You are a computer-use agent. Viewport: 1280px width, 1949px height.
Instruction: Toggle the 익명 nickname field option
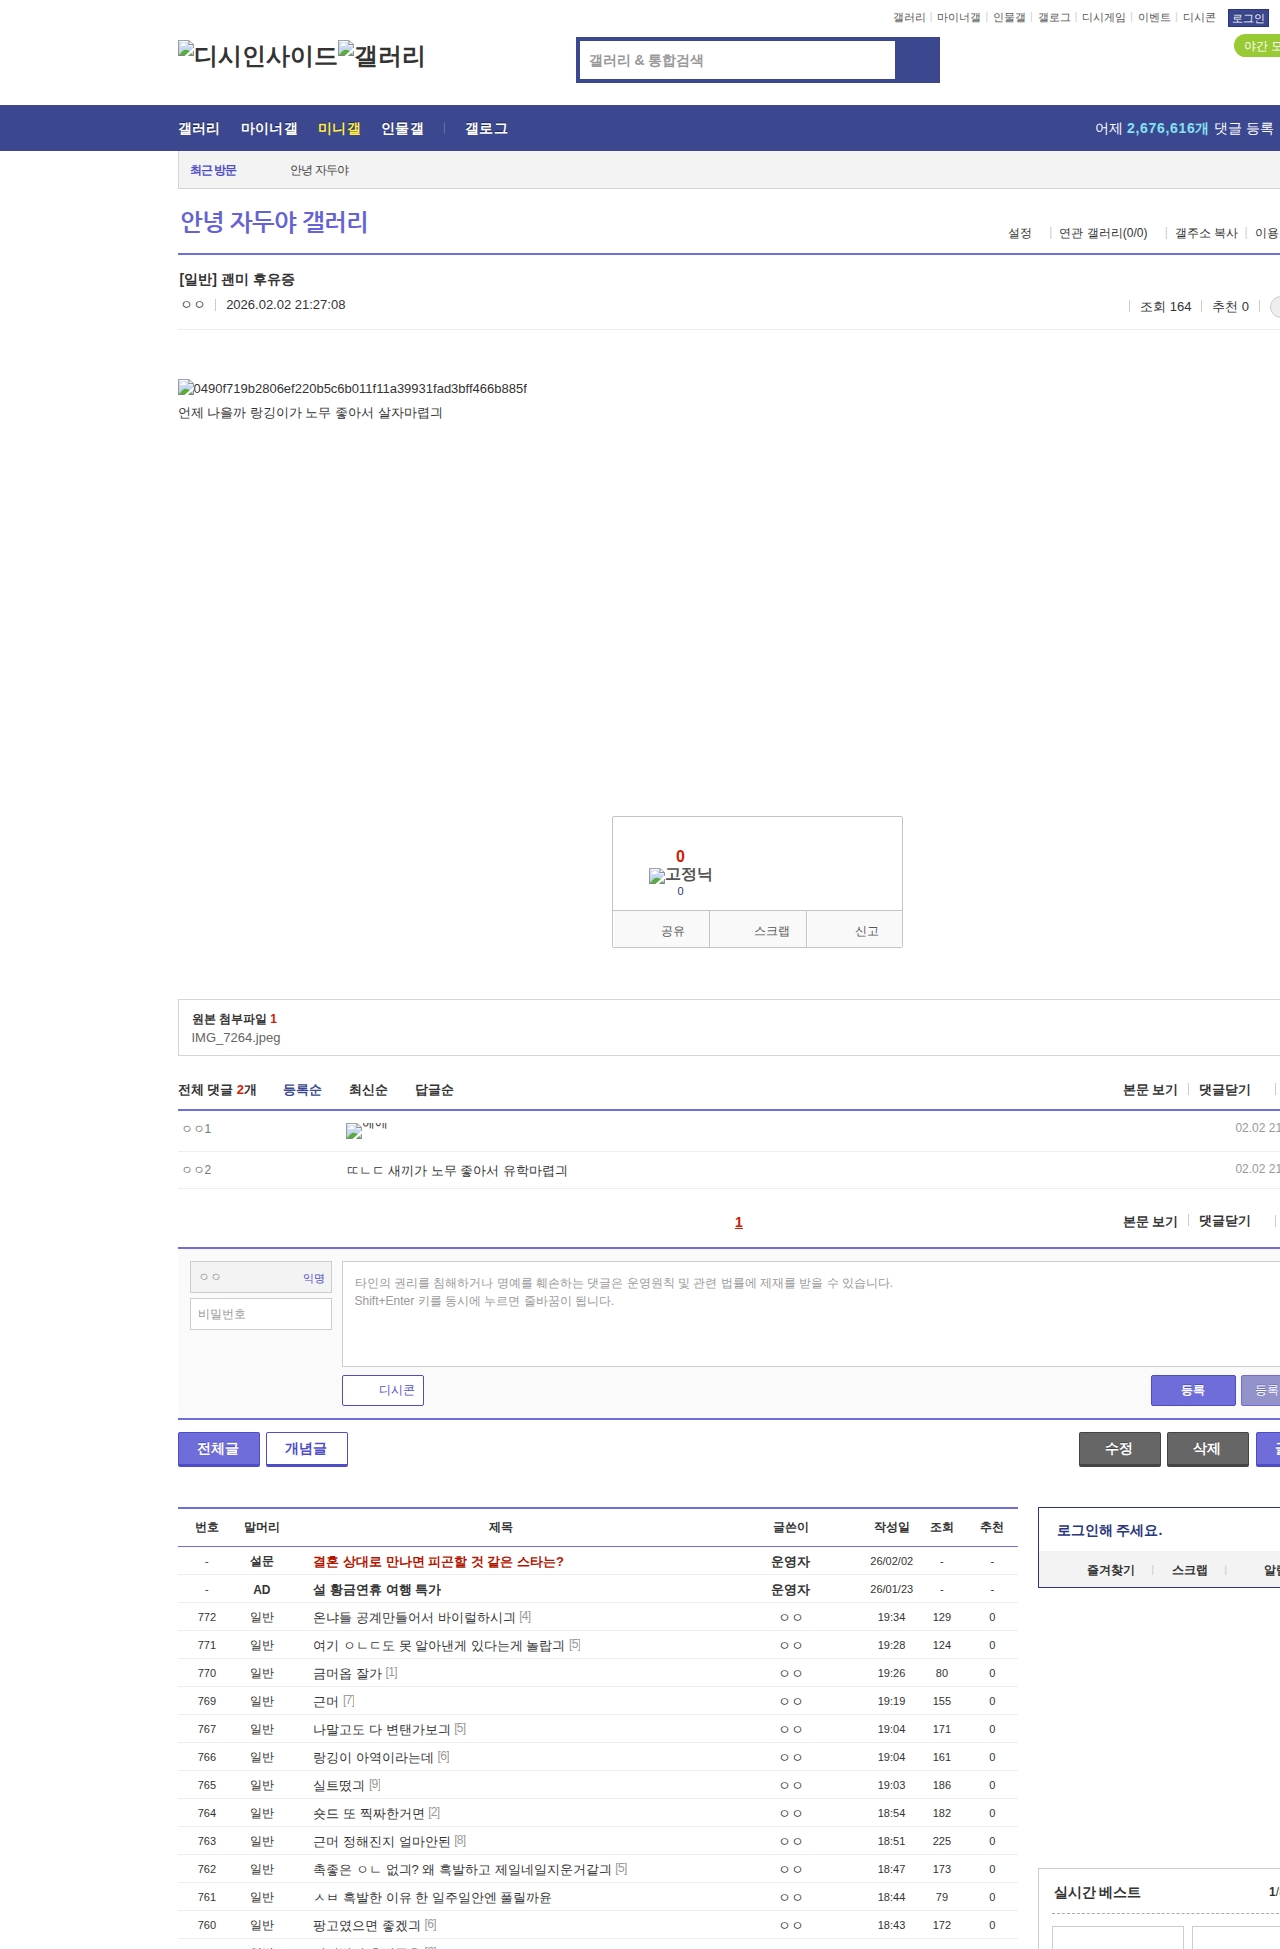[313, 1278]
